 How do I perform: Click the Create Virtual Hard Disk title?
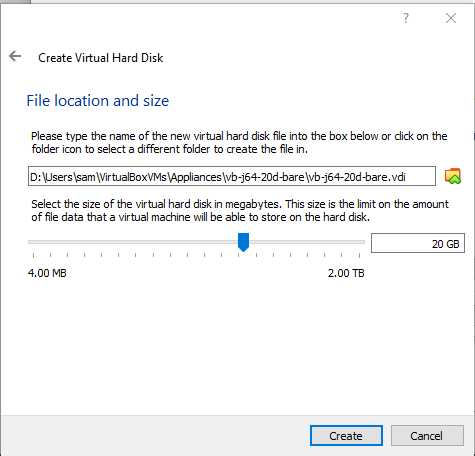click(x=101, y=58)
